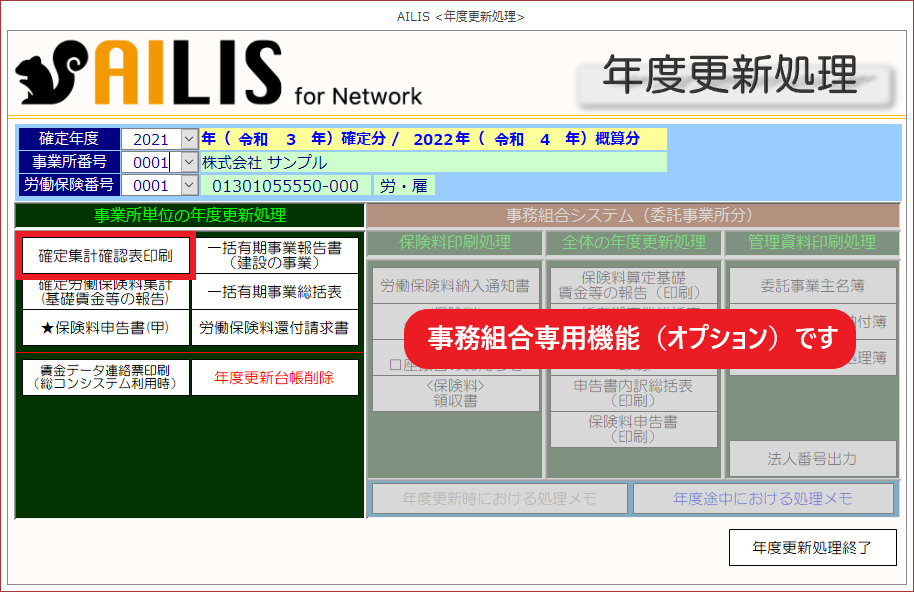Viewport: 914px width, 592px height.
Task: Click the 事業所番号 input field showing 0001
Action: (150, 162)
